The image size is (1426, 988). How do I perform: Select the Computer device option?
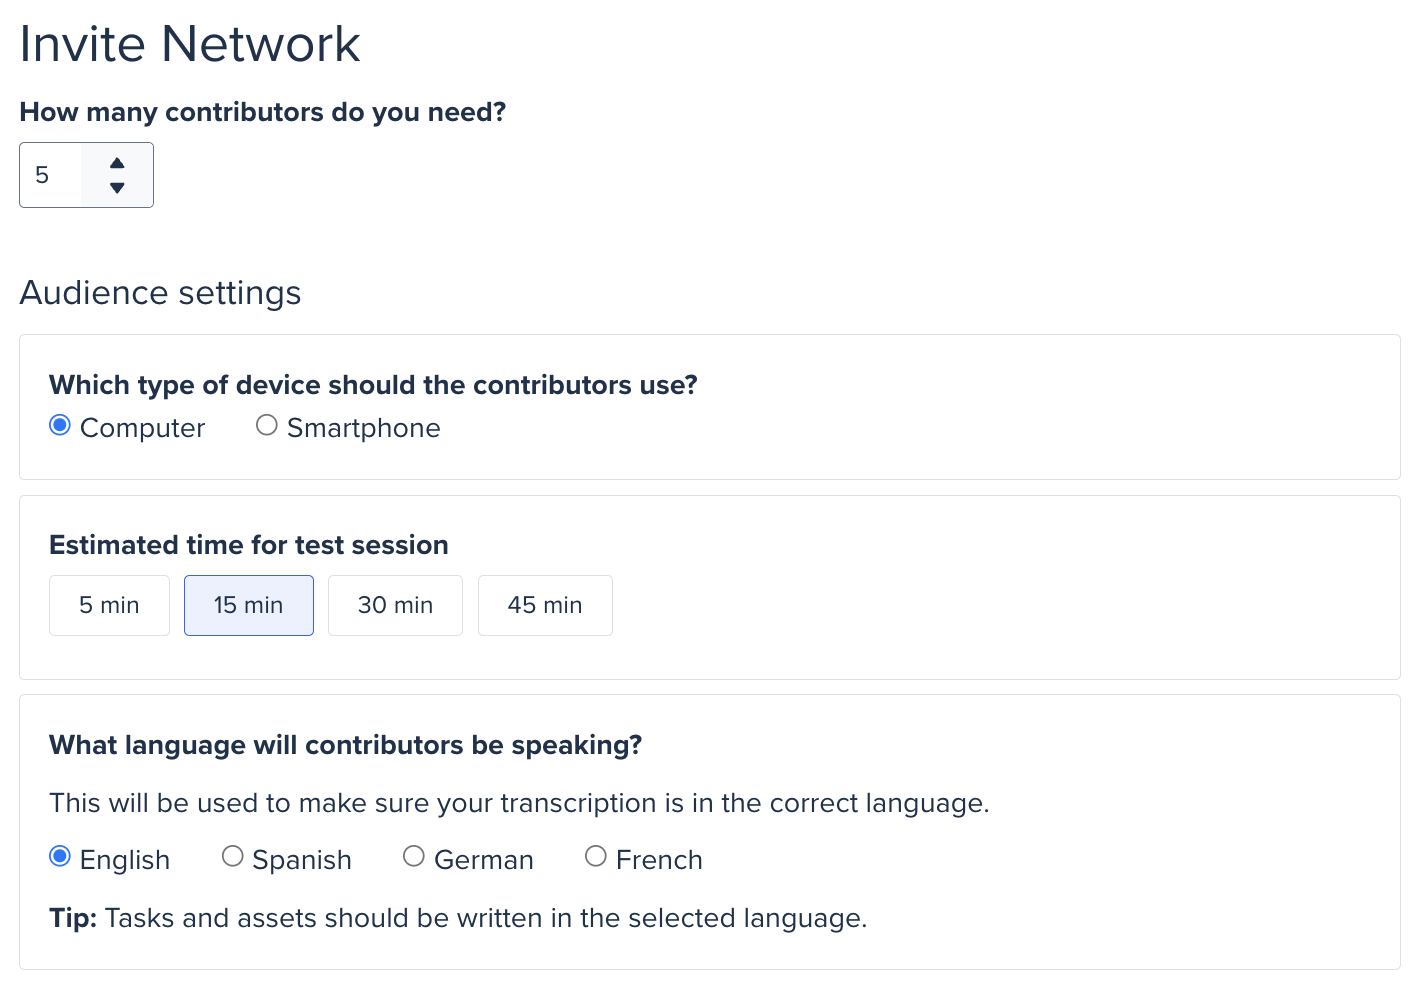[60, 425]
